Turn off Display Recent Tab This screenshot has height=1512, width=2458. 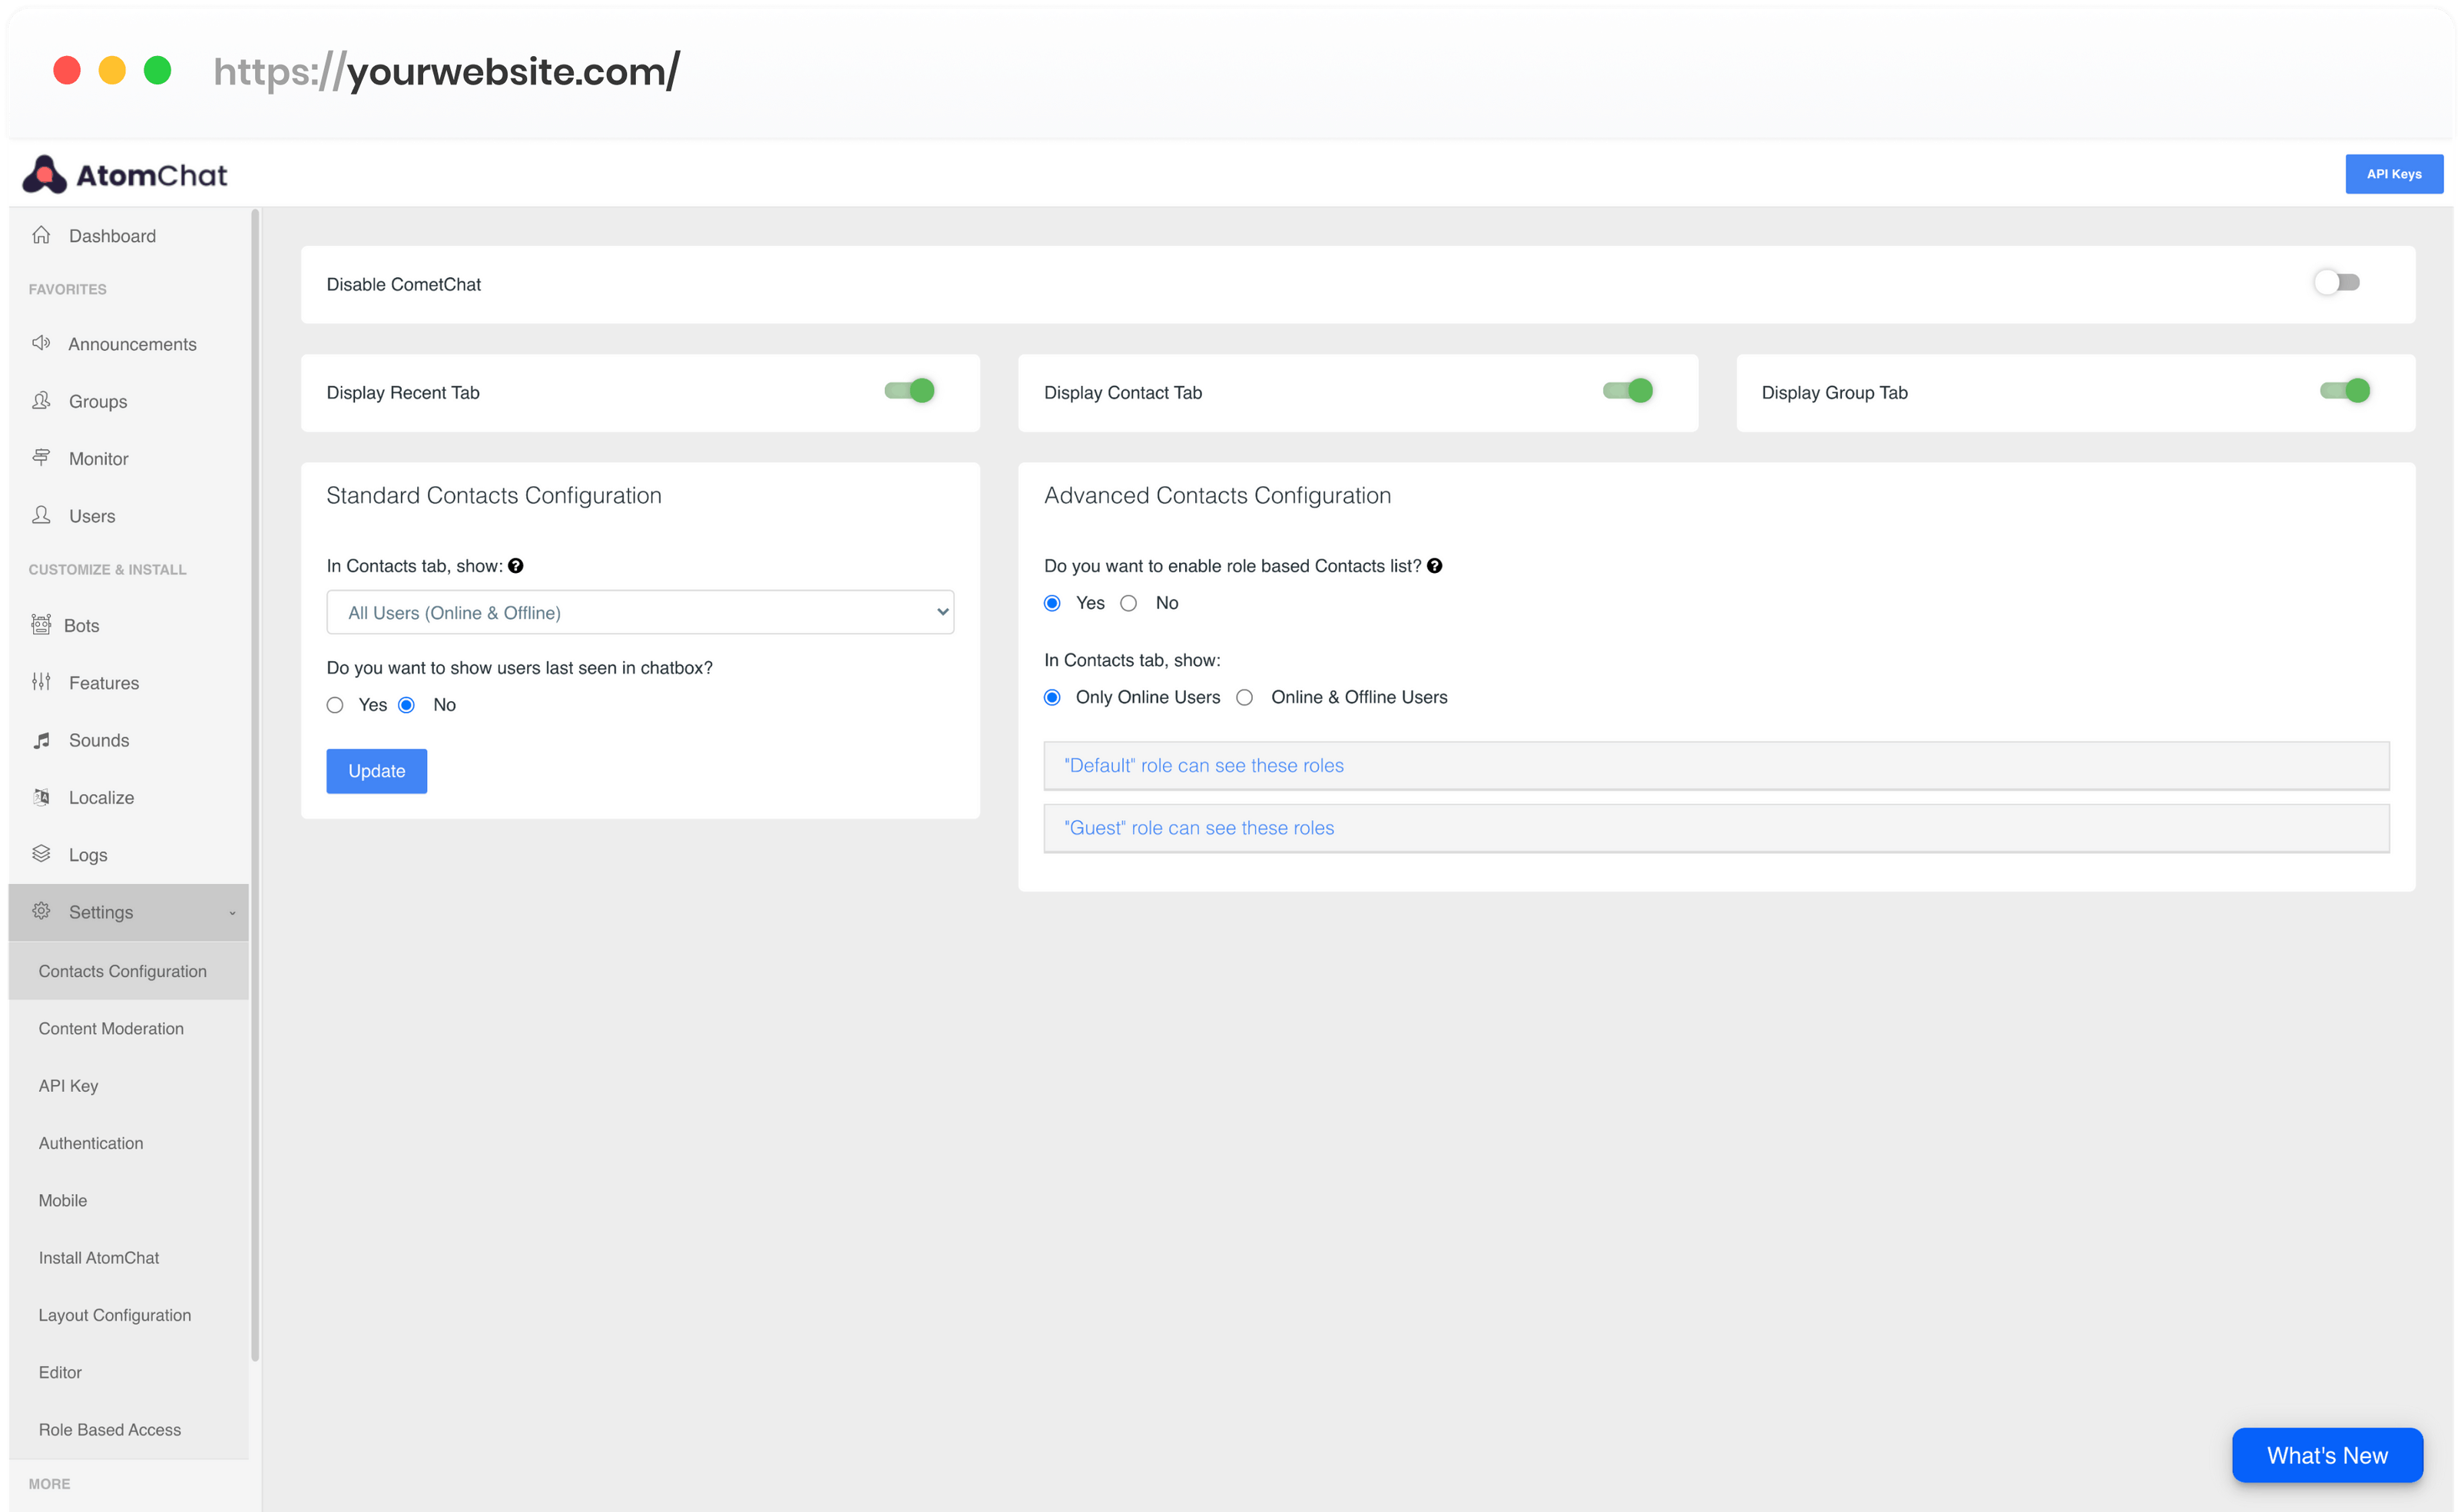coord(912,391)
